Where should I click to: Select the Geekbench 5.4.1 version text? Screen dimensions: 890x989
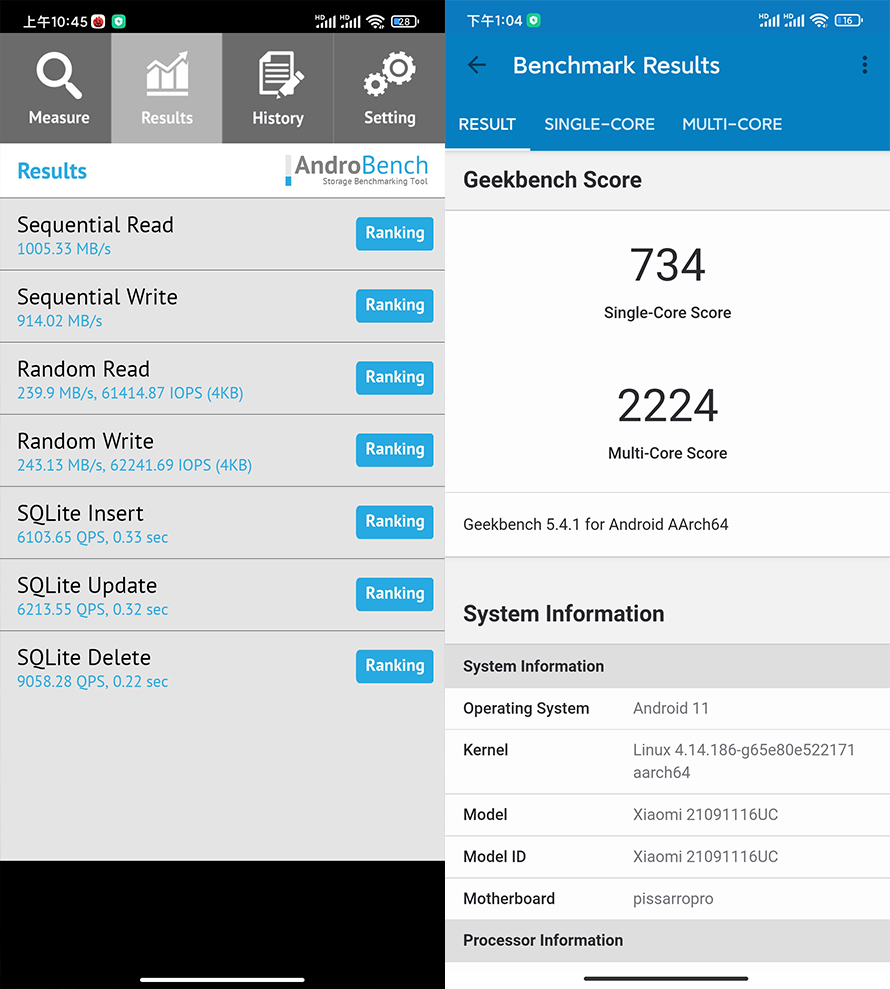595,524
